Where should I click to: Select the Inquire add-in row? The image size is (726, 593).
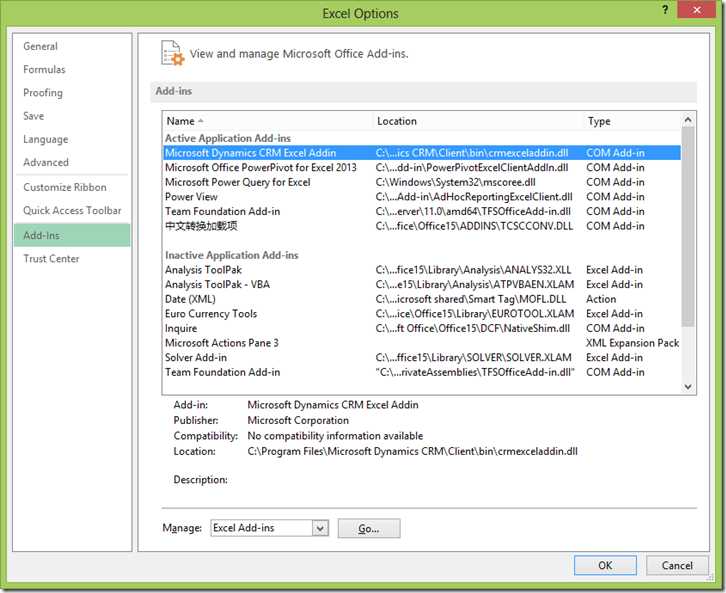click(422, 328)
